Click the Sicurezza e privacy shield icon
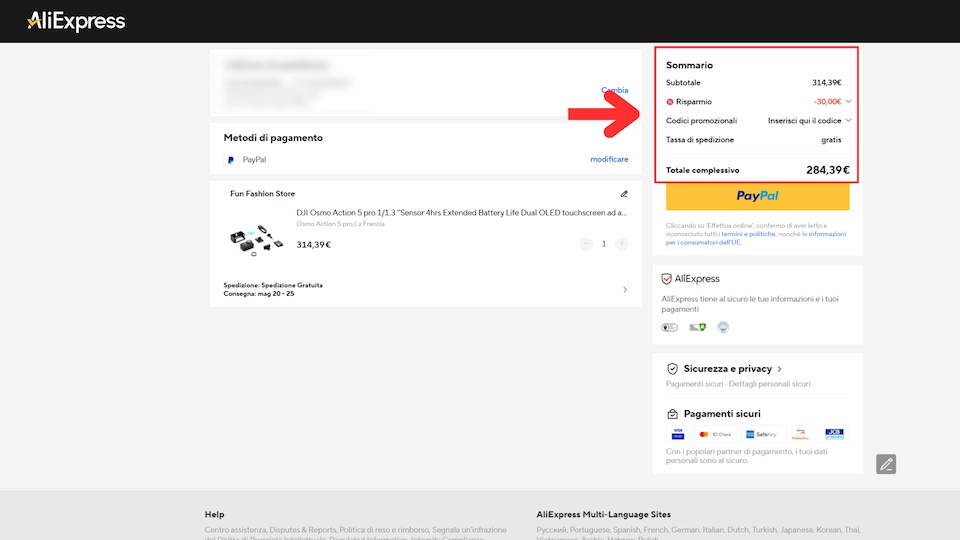 click(672, 369)
